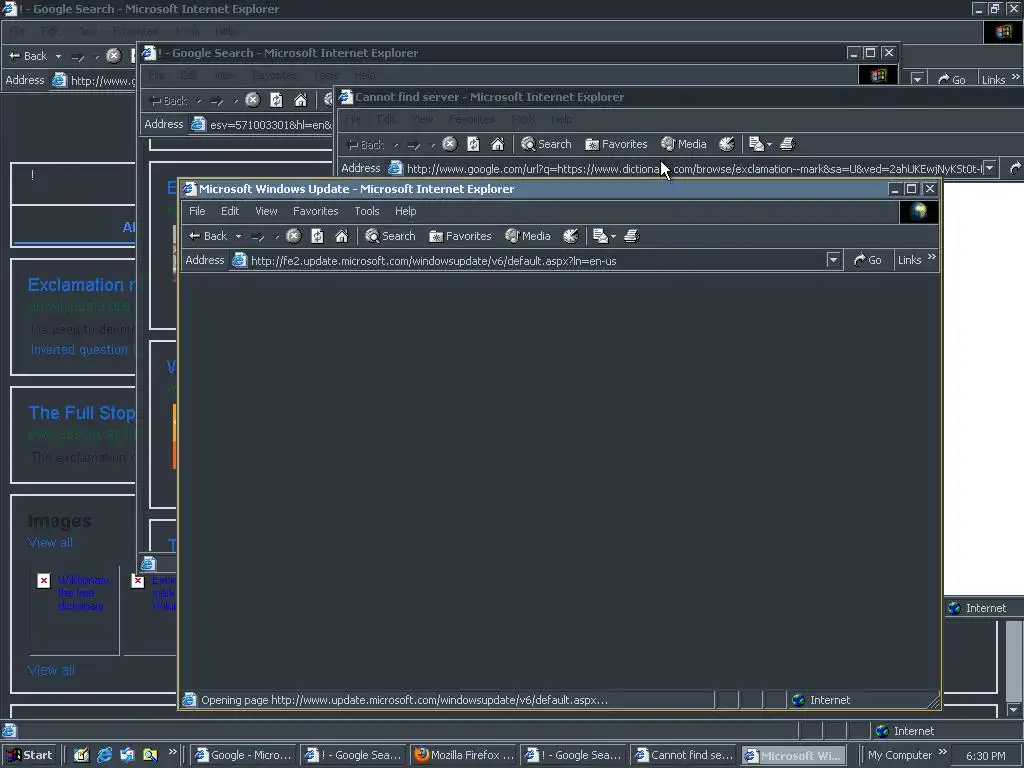
Task: Open Back dropdown in rearmost Google Search window
Action: (x=58, y=56)
